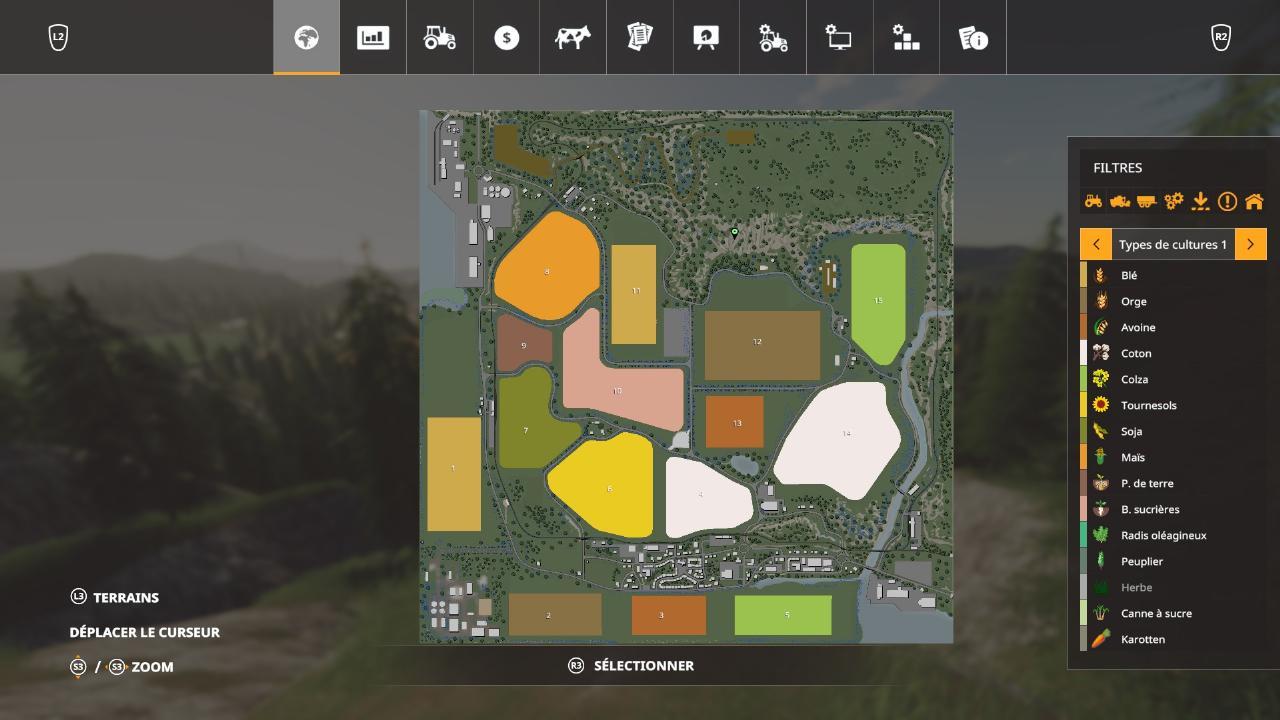1280x720 pixels.
Task: Click the Coton crop icon
Action: (x=1101, y=353)
